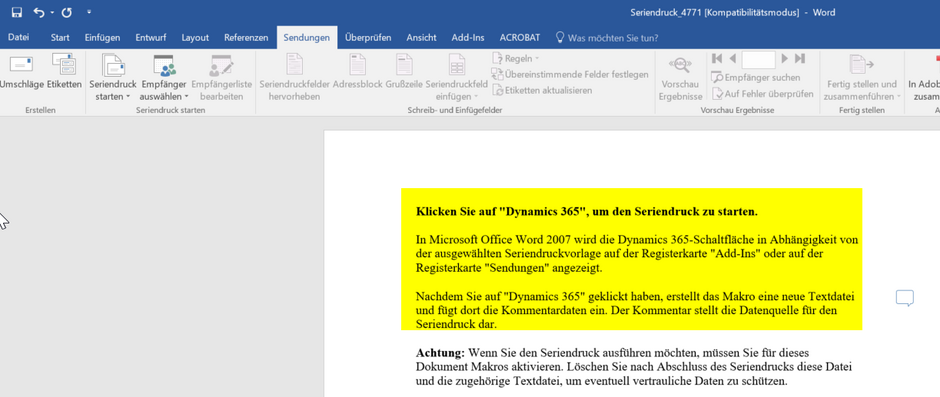Toggle Vorschau Ergebnisse

pos(680,77)
